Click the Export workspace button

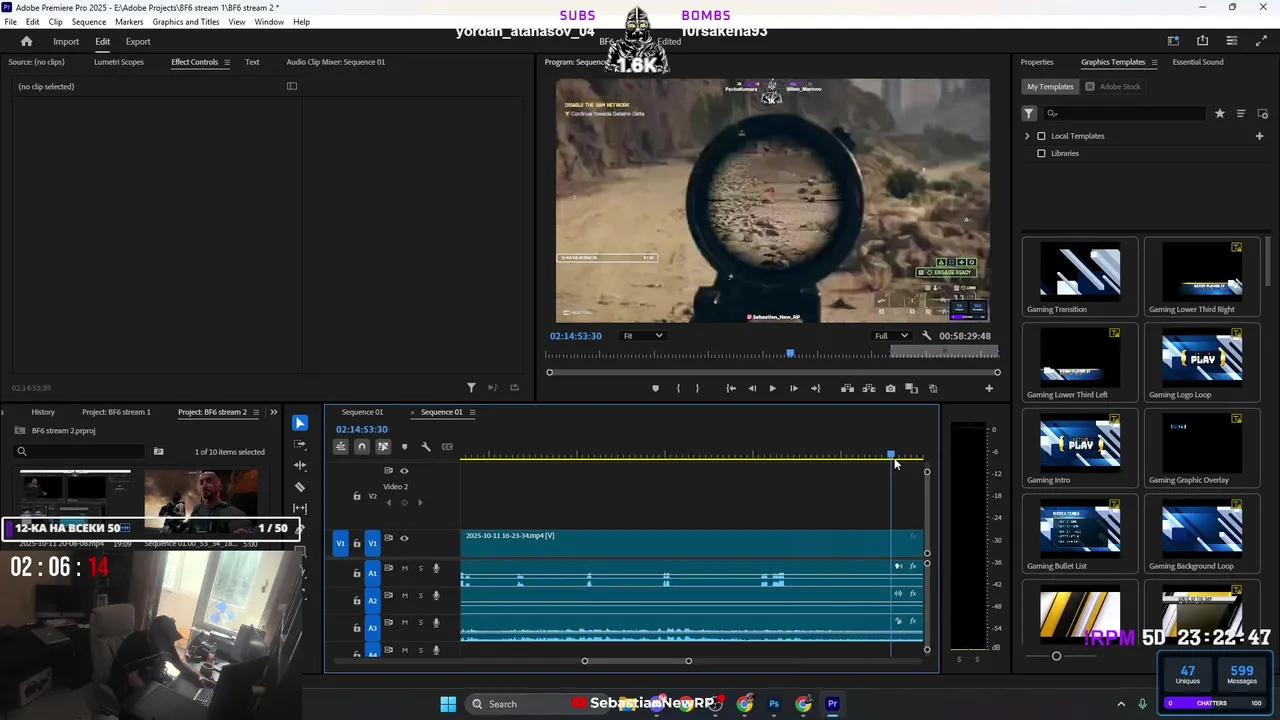point(138,42)
